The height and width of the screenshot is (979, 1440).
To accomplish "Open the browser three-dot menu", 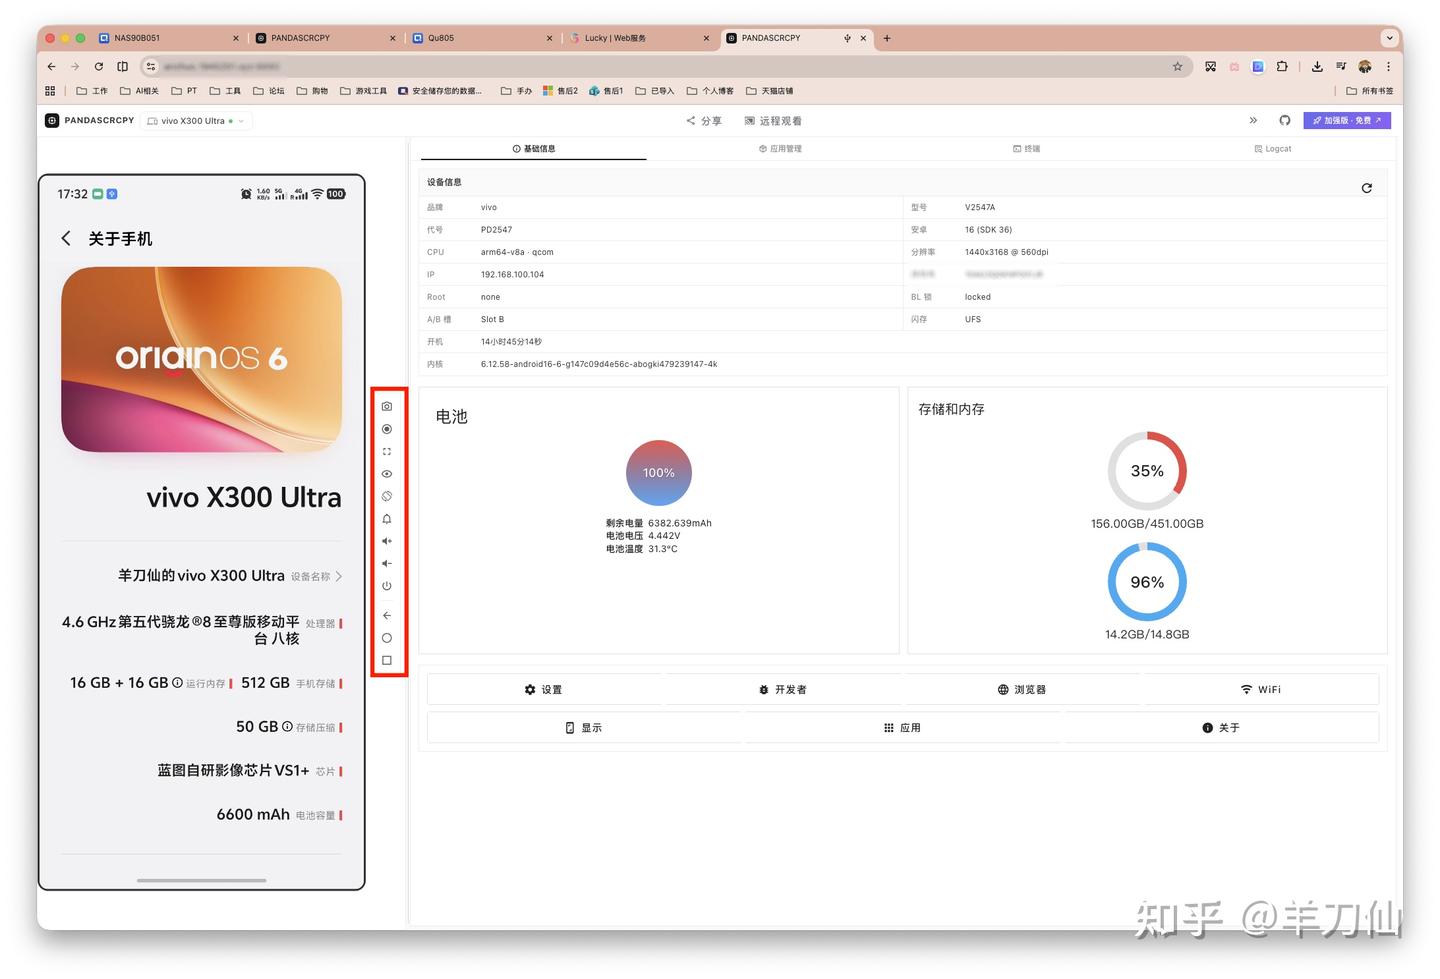I will (x=1389, y=66).
